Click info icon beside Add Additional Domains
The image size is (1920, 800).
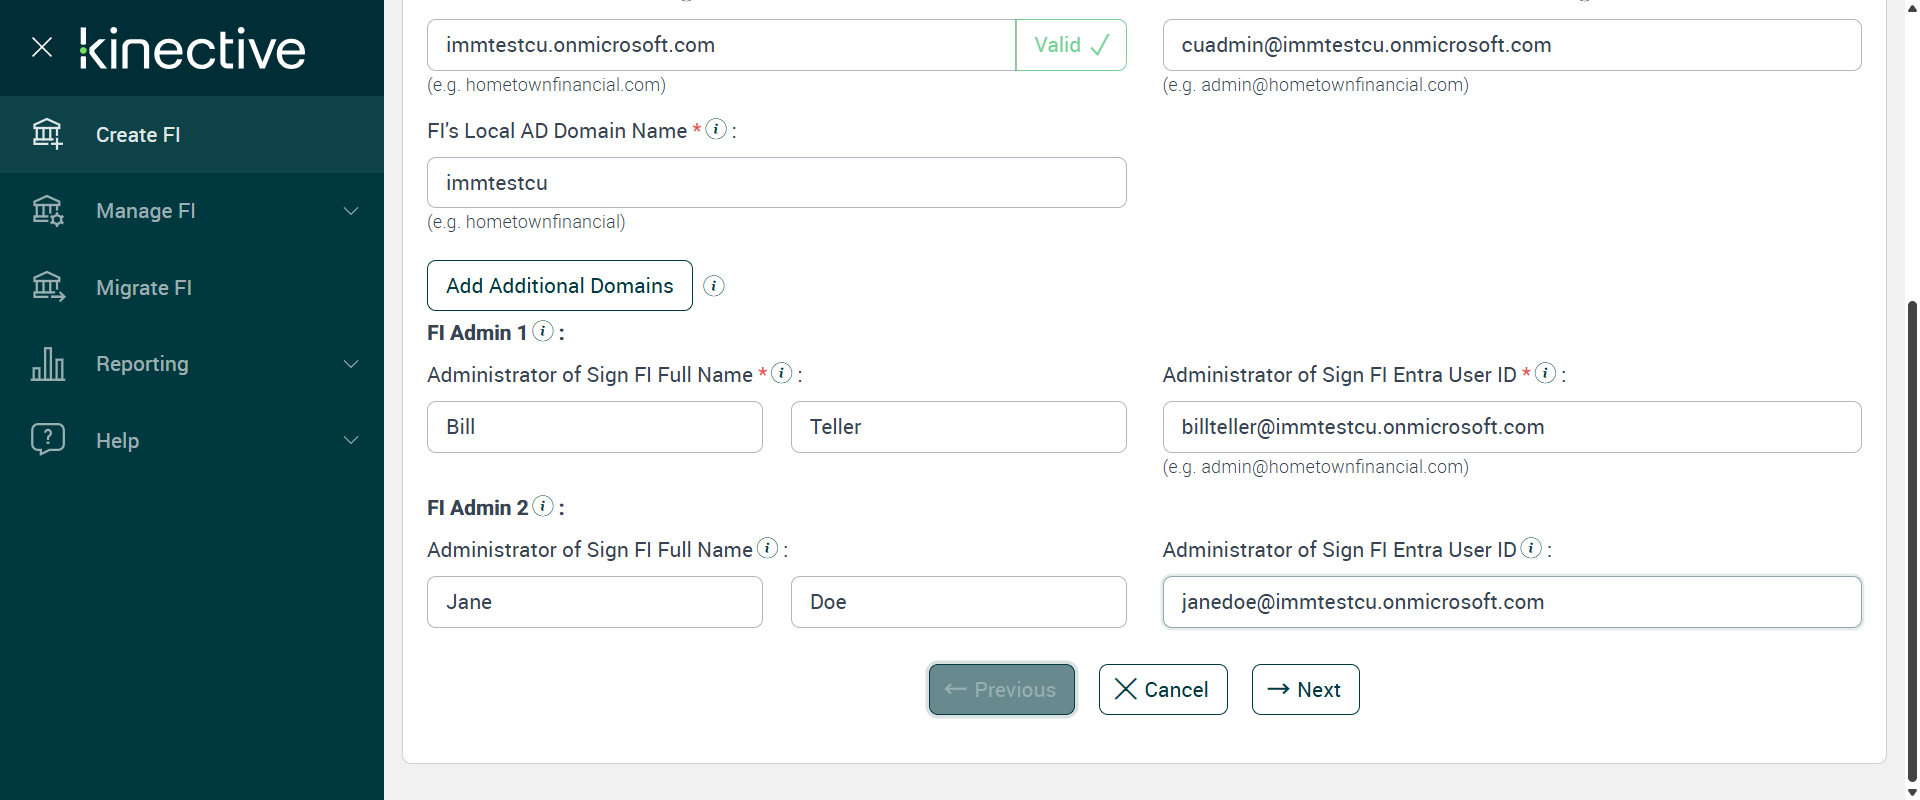point(714,286)
